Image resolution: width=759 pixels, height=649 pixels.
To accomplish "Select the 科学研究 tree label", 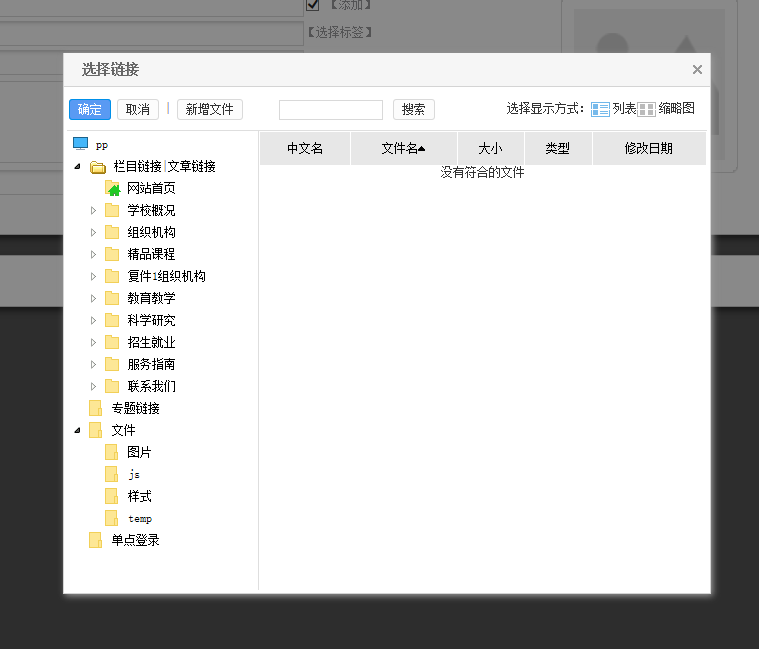I will pos(151,320).
